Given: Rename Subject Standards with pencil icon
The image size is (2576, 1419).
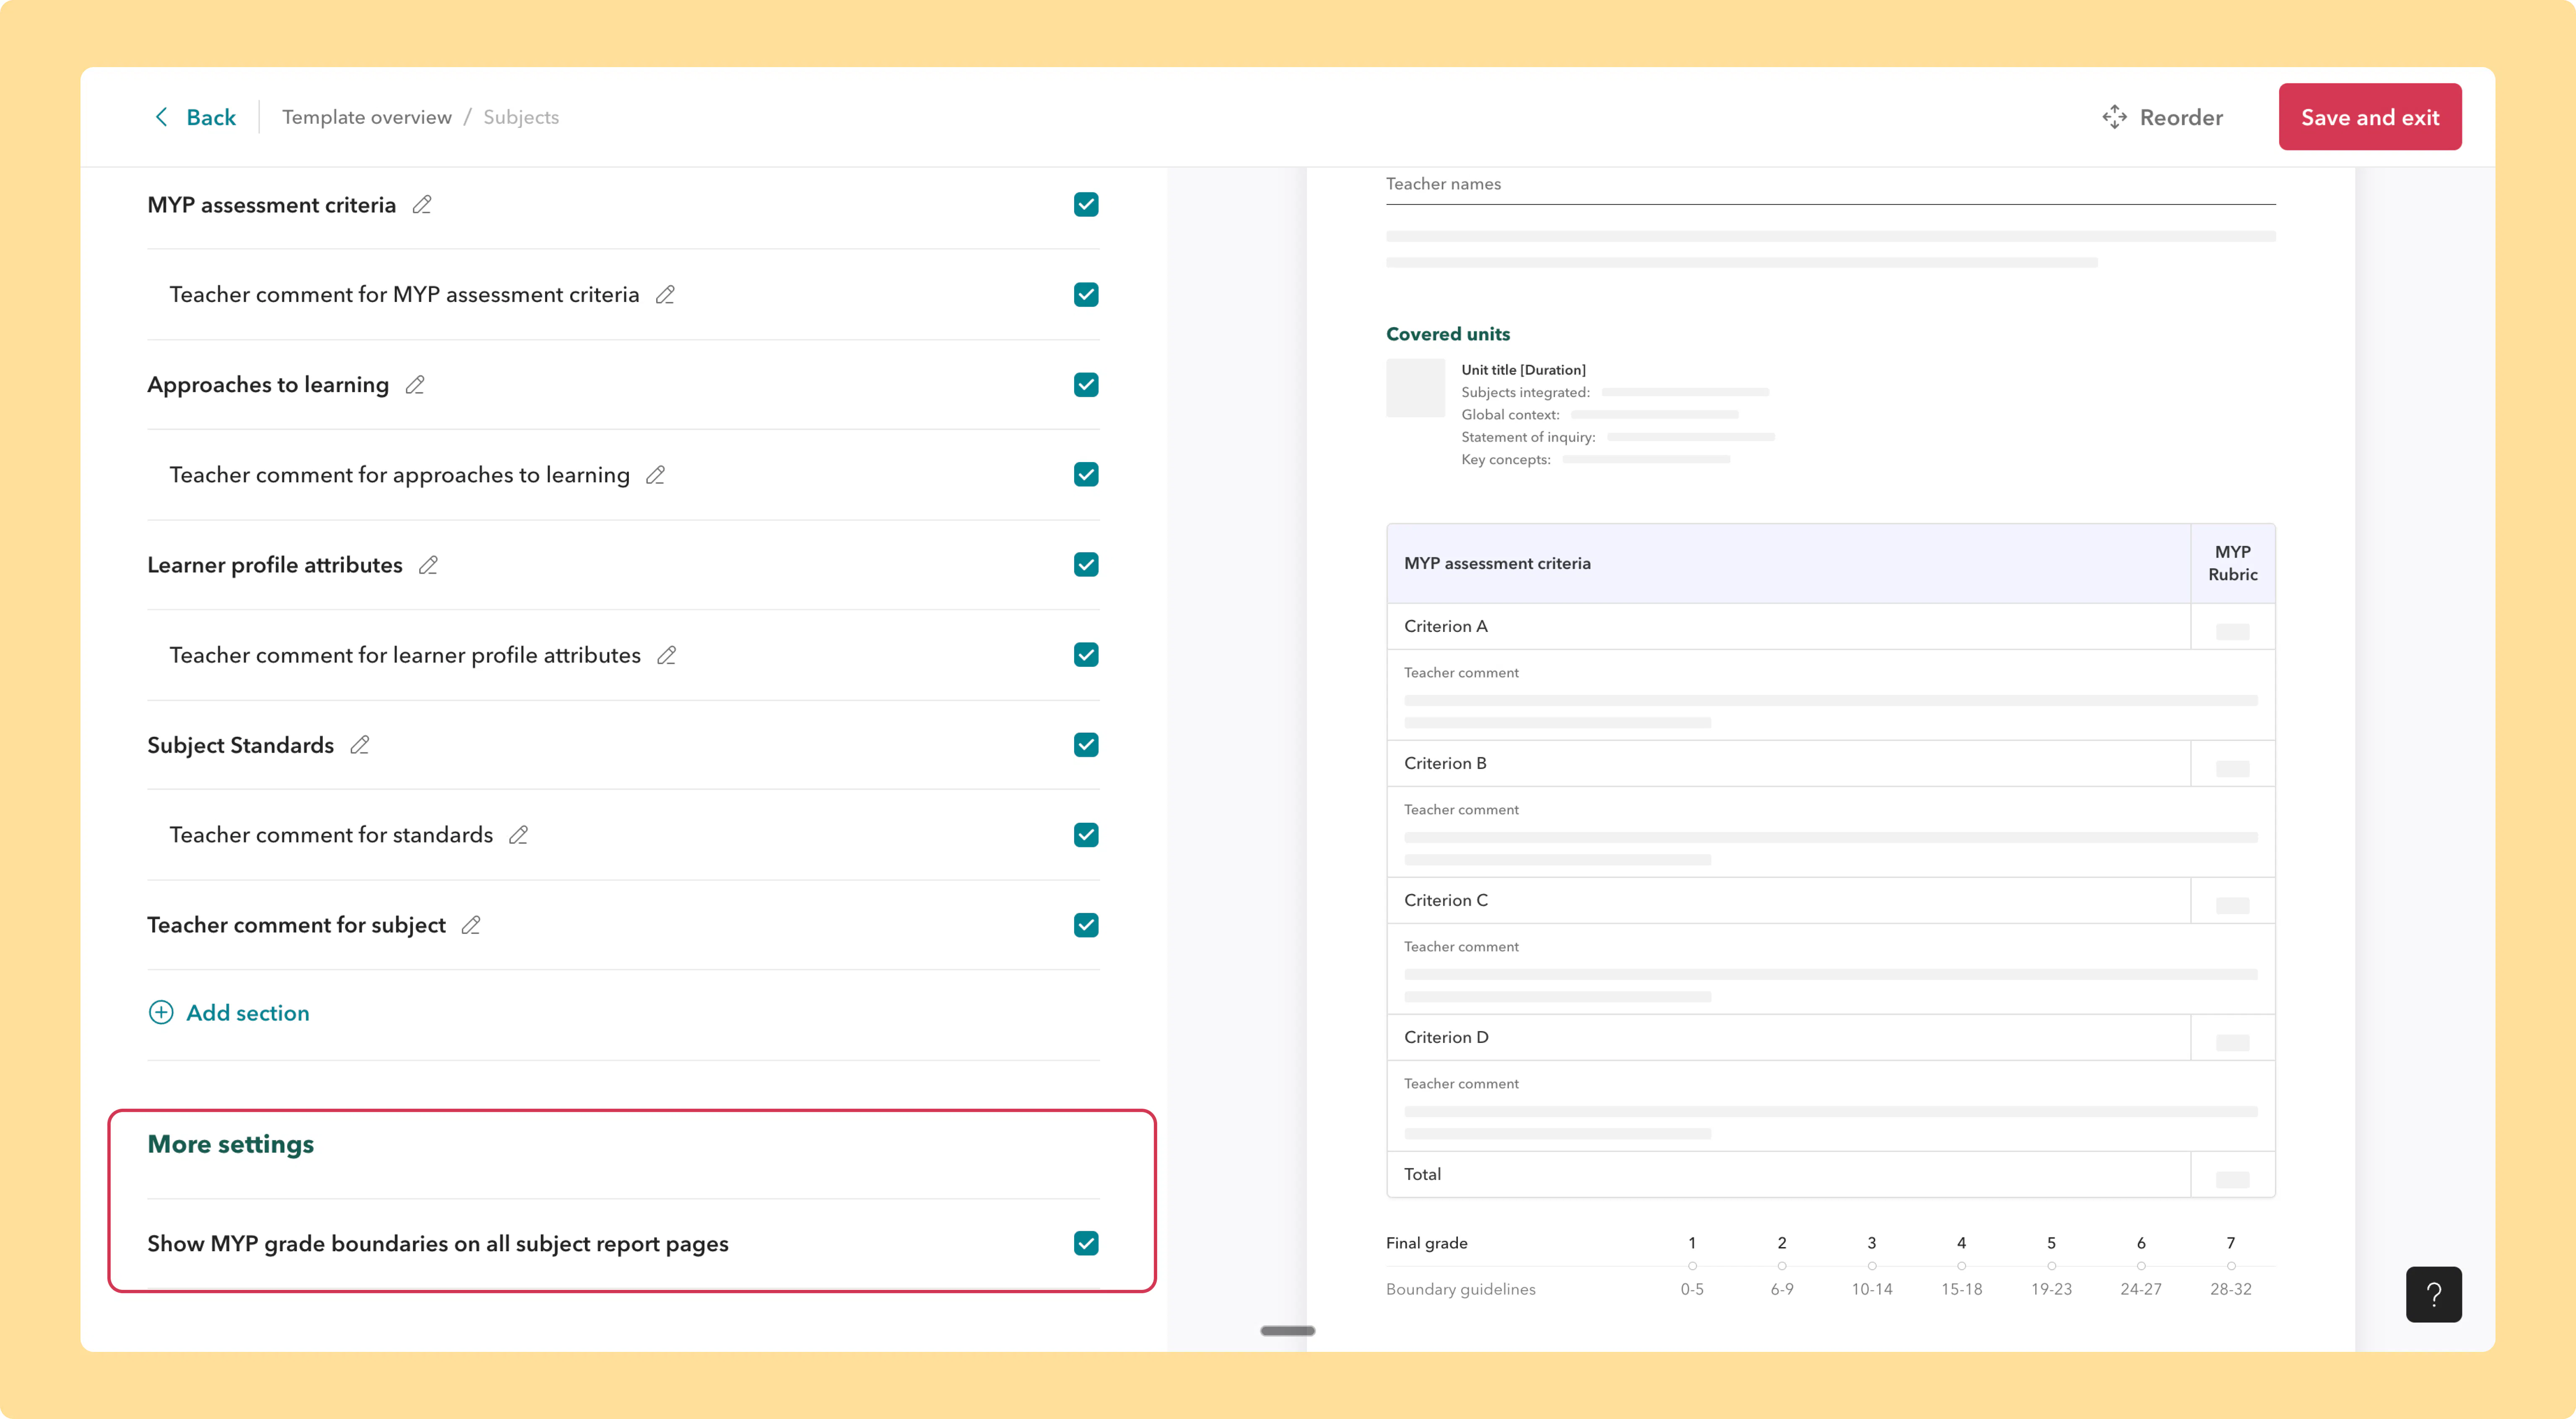Looking at the screenshot, I should coord(360,745).
